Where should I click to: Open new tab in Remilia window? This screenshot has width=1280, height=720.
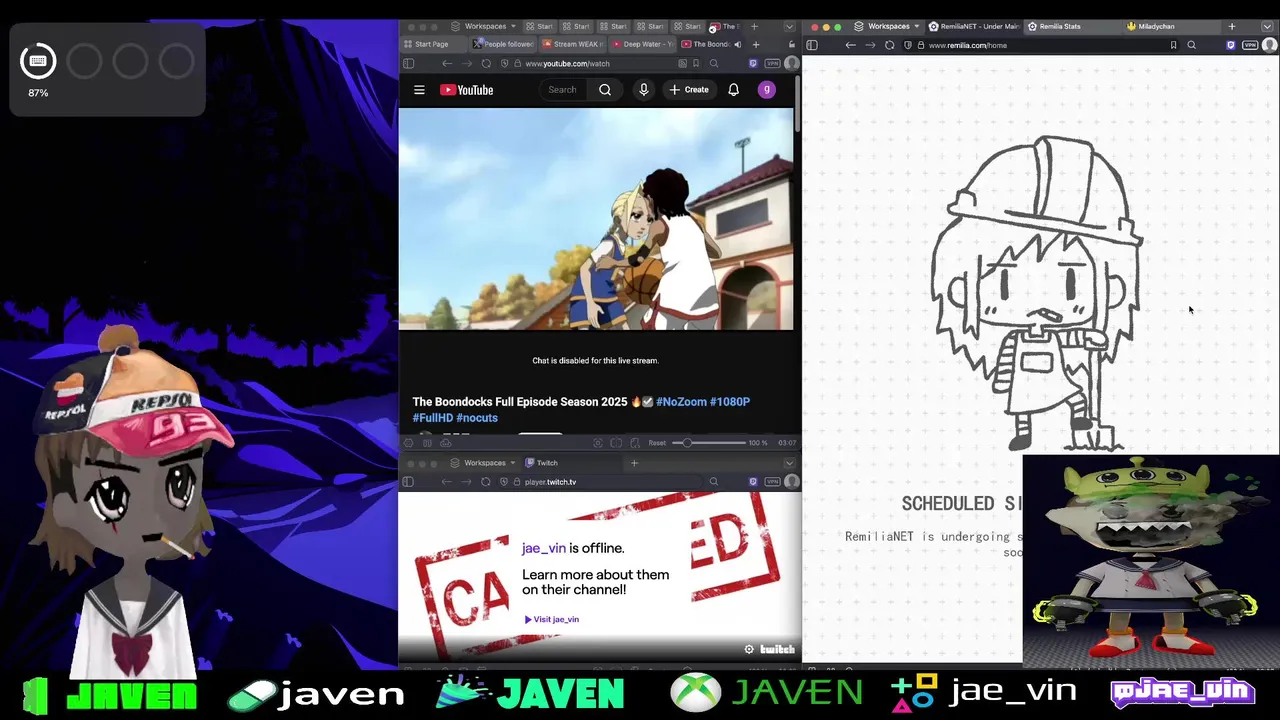point(1232,26)
